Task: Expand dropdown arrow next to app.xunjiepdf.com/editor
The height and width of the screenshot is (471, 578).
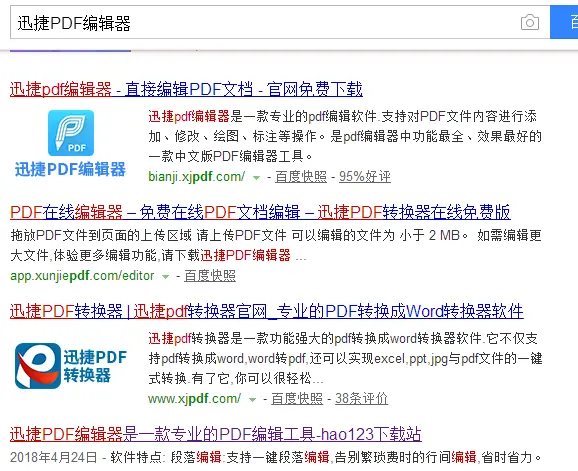Action: [x=166, y=277]
